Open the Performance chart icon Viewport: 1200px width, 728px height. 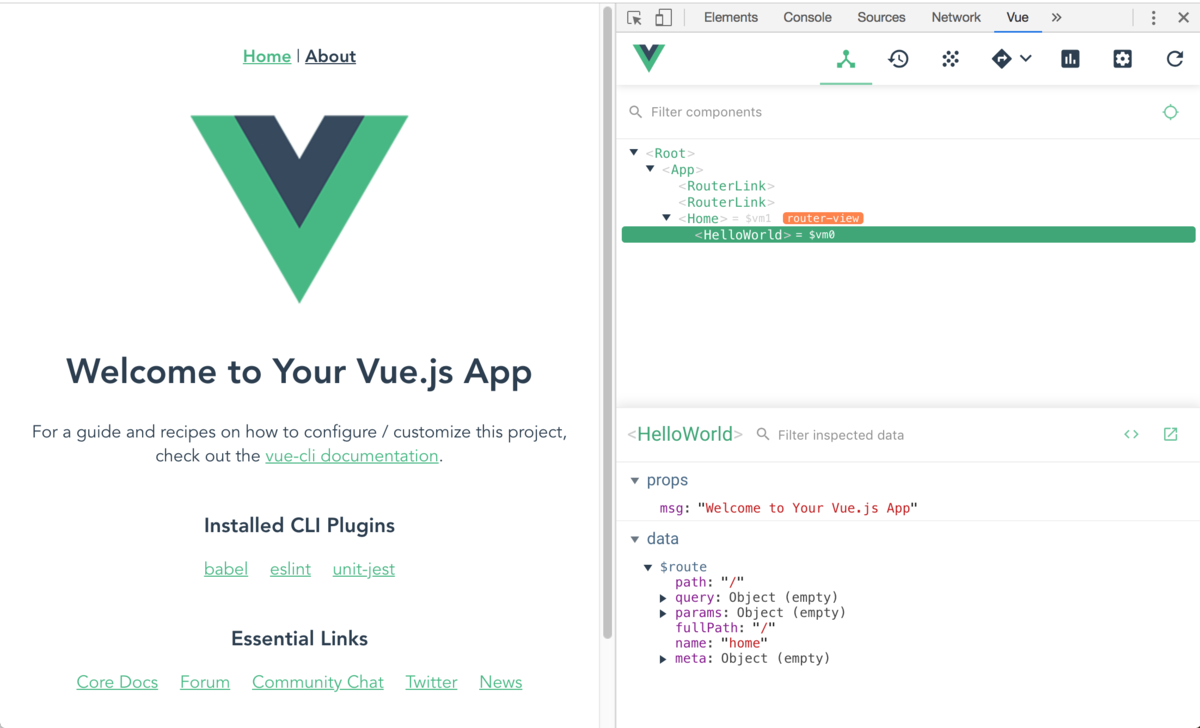tap(1070, 59)
